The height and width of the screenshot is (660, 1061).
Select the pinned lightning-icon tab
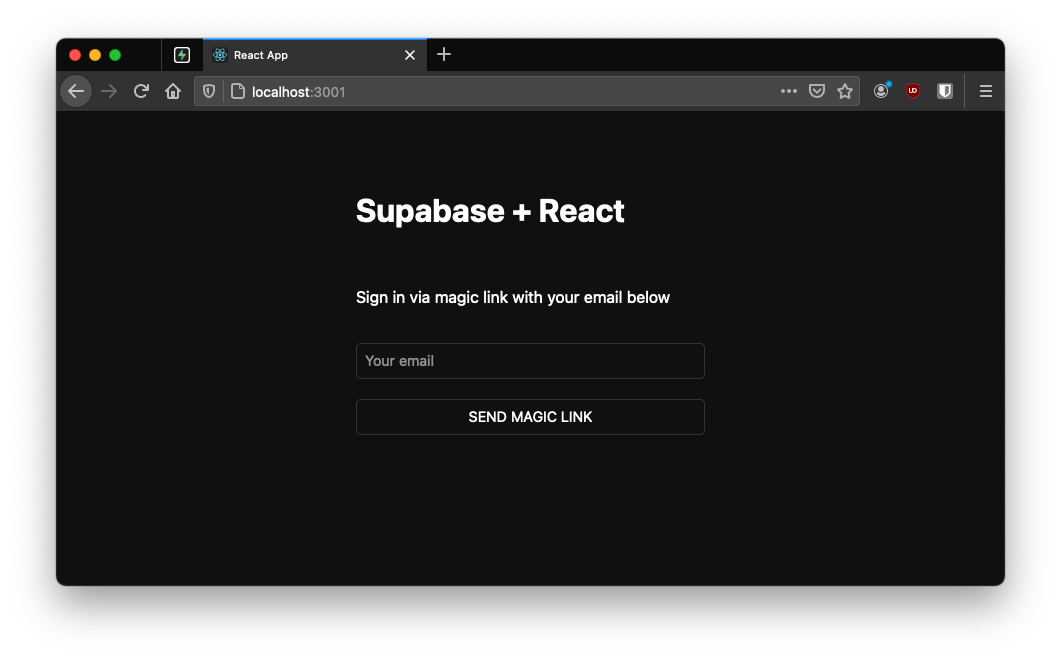pyautogui.click(x=181, y=55)
